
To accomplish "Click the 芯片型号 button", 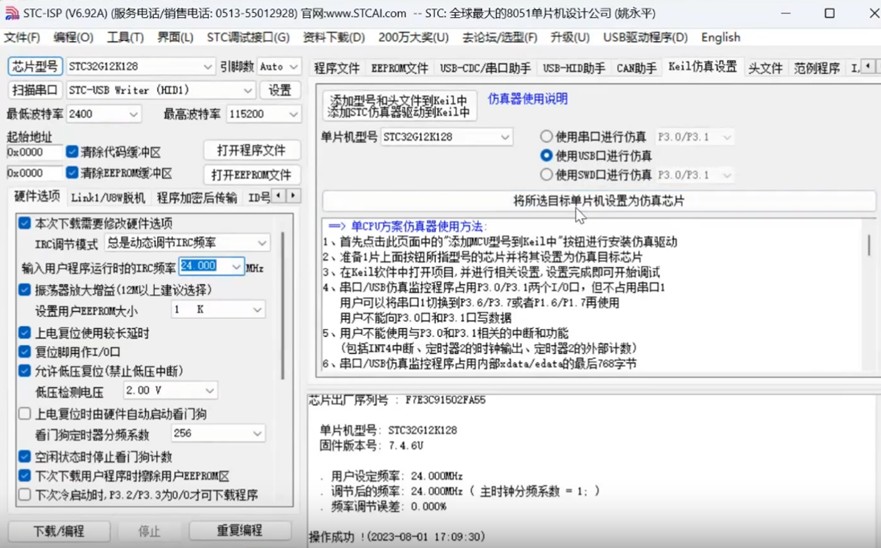I will pos(35,66).
